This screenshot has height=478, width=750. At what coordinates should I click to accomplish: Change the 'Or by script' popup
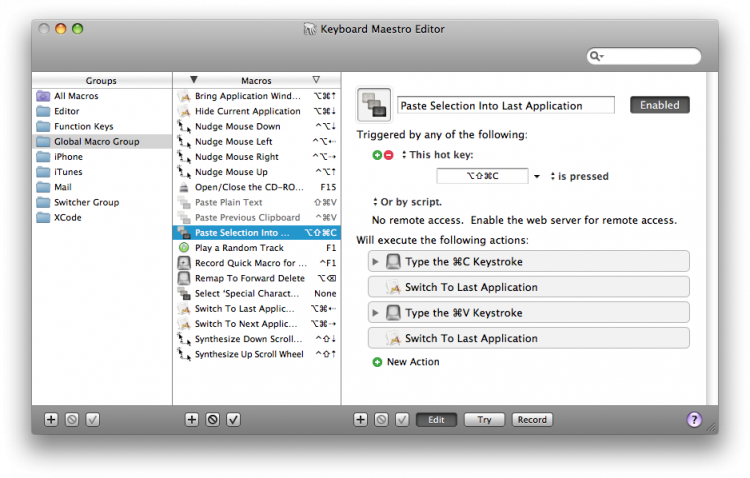tap(407, 202)
